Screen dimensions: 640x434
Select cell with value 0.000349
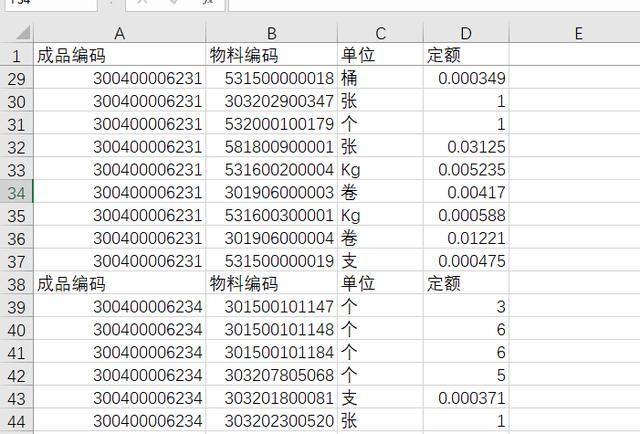[466, 78]
